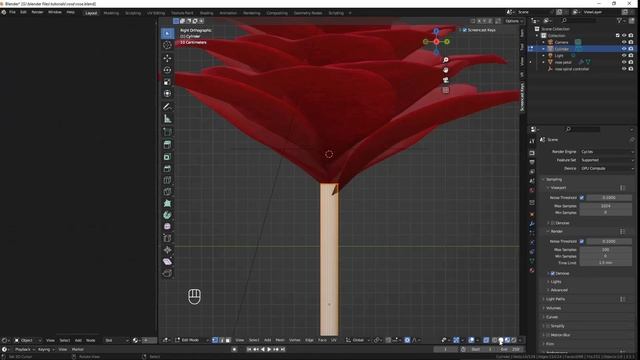Screen dimensions: 640x360
Task: Open the Global transform orientation dropdown
Action: pyautogui.click(x=358, y=340)
